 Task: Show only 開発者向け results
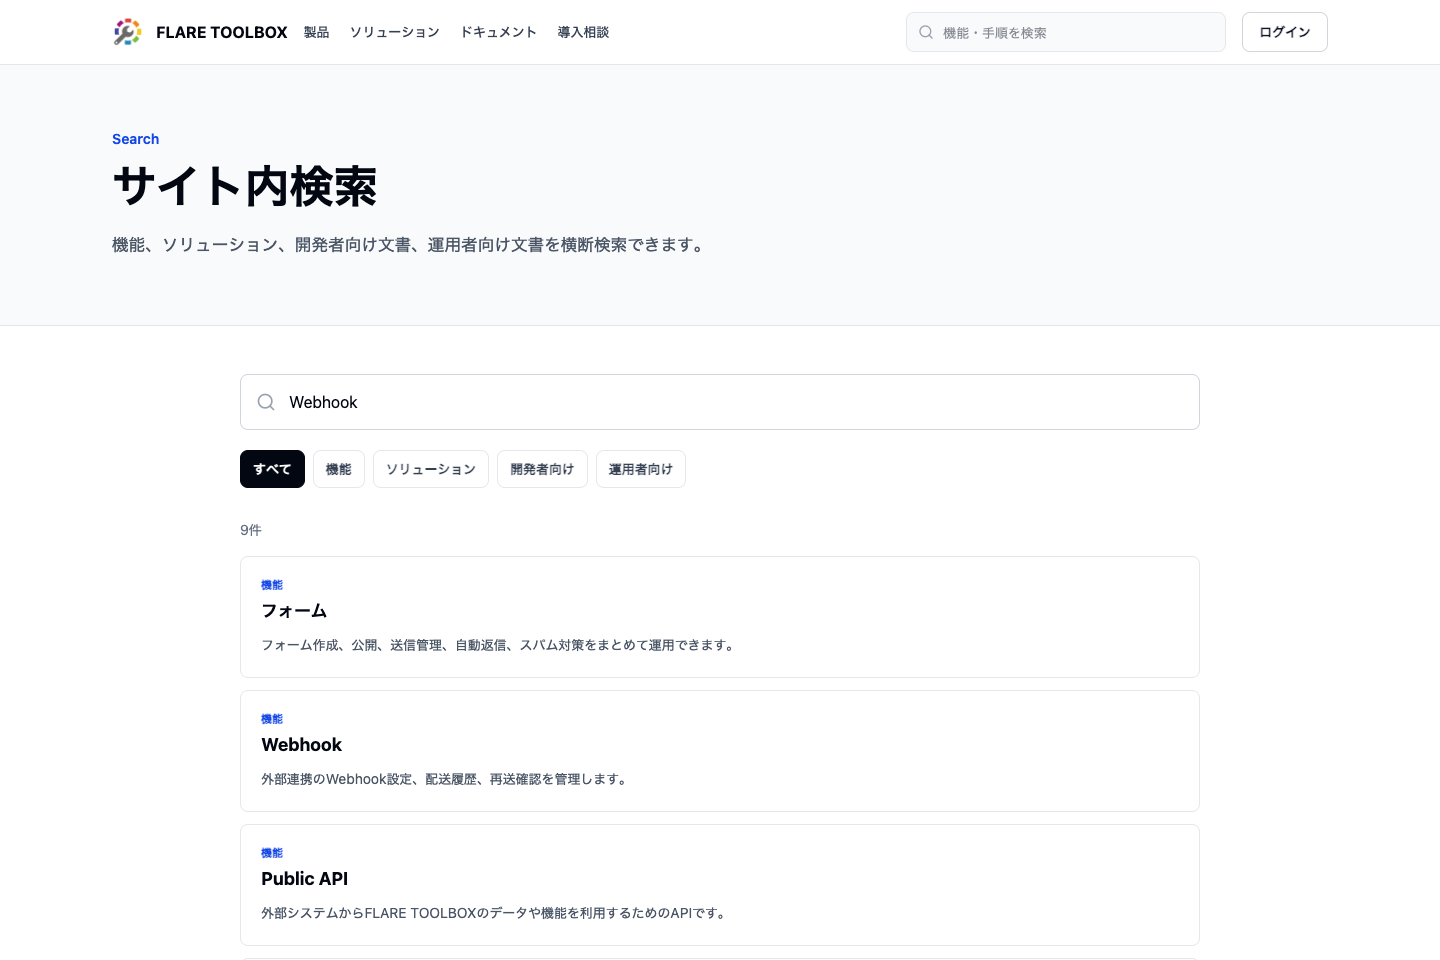(542, 469)
